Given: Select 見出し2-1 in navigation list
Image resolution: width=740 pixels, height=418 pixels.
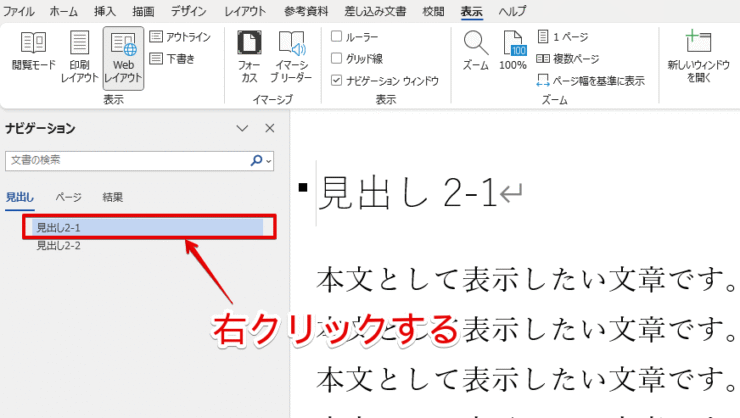Looking at the screenshot, I should 147,227.
